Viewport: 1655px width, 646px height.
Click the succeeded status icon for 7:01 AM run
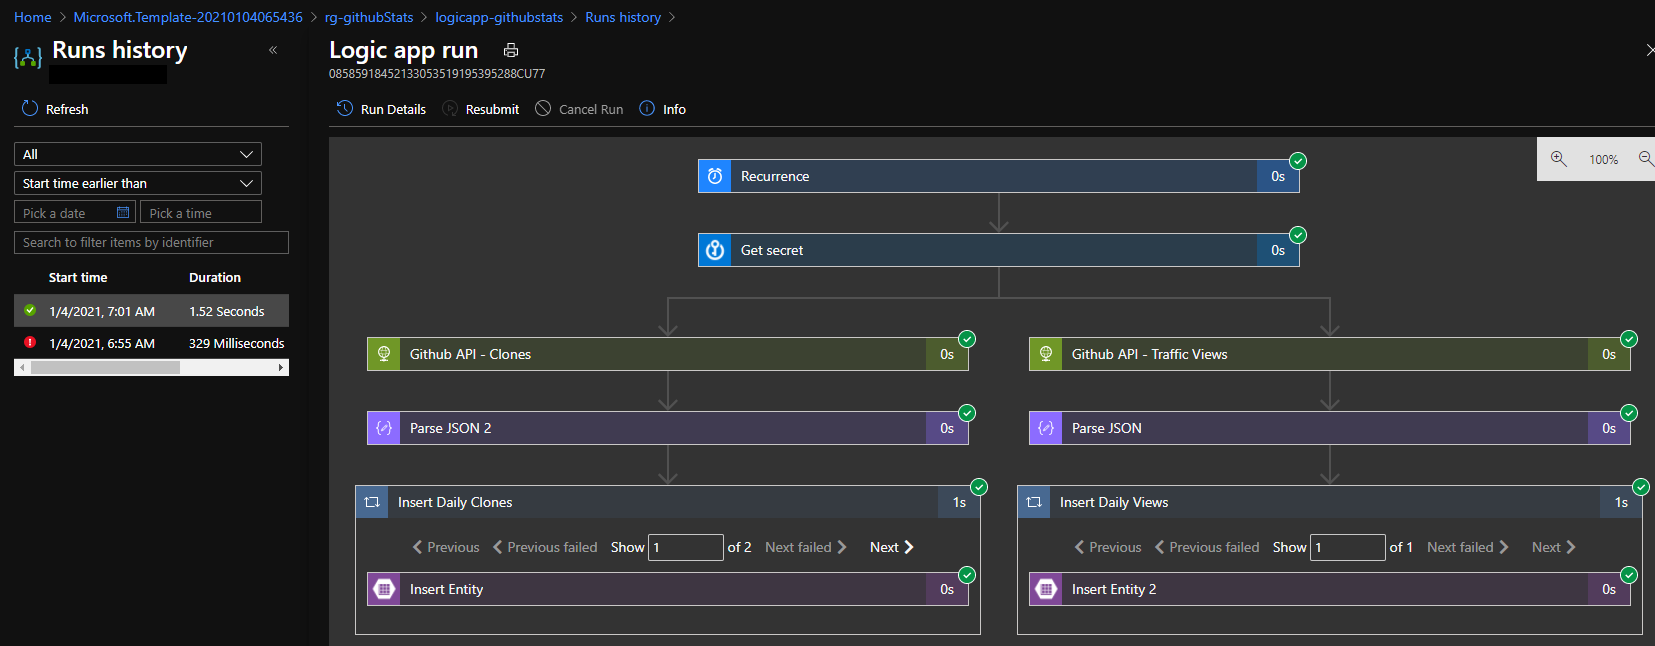[x=30, y=310]
